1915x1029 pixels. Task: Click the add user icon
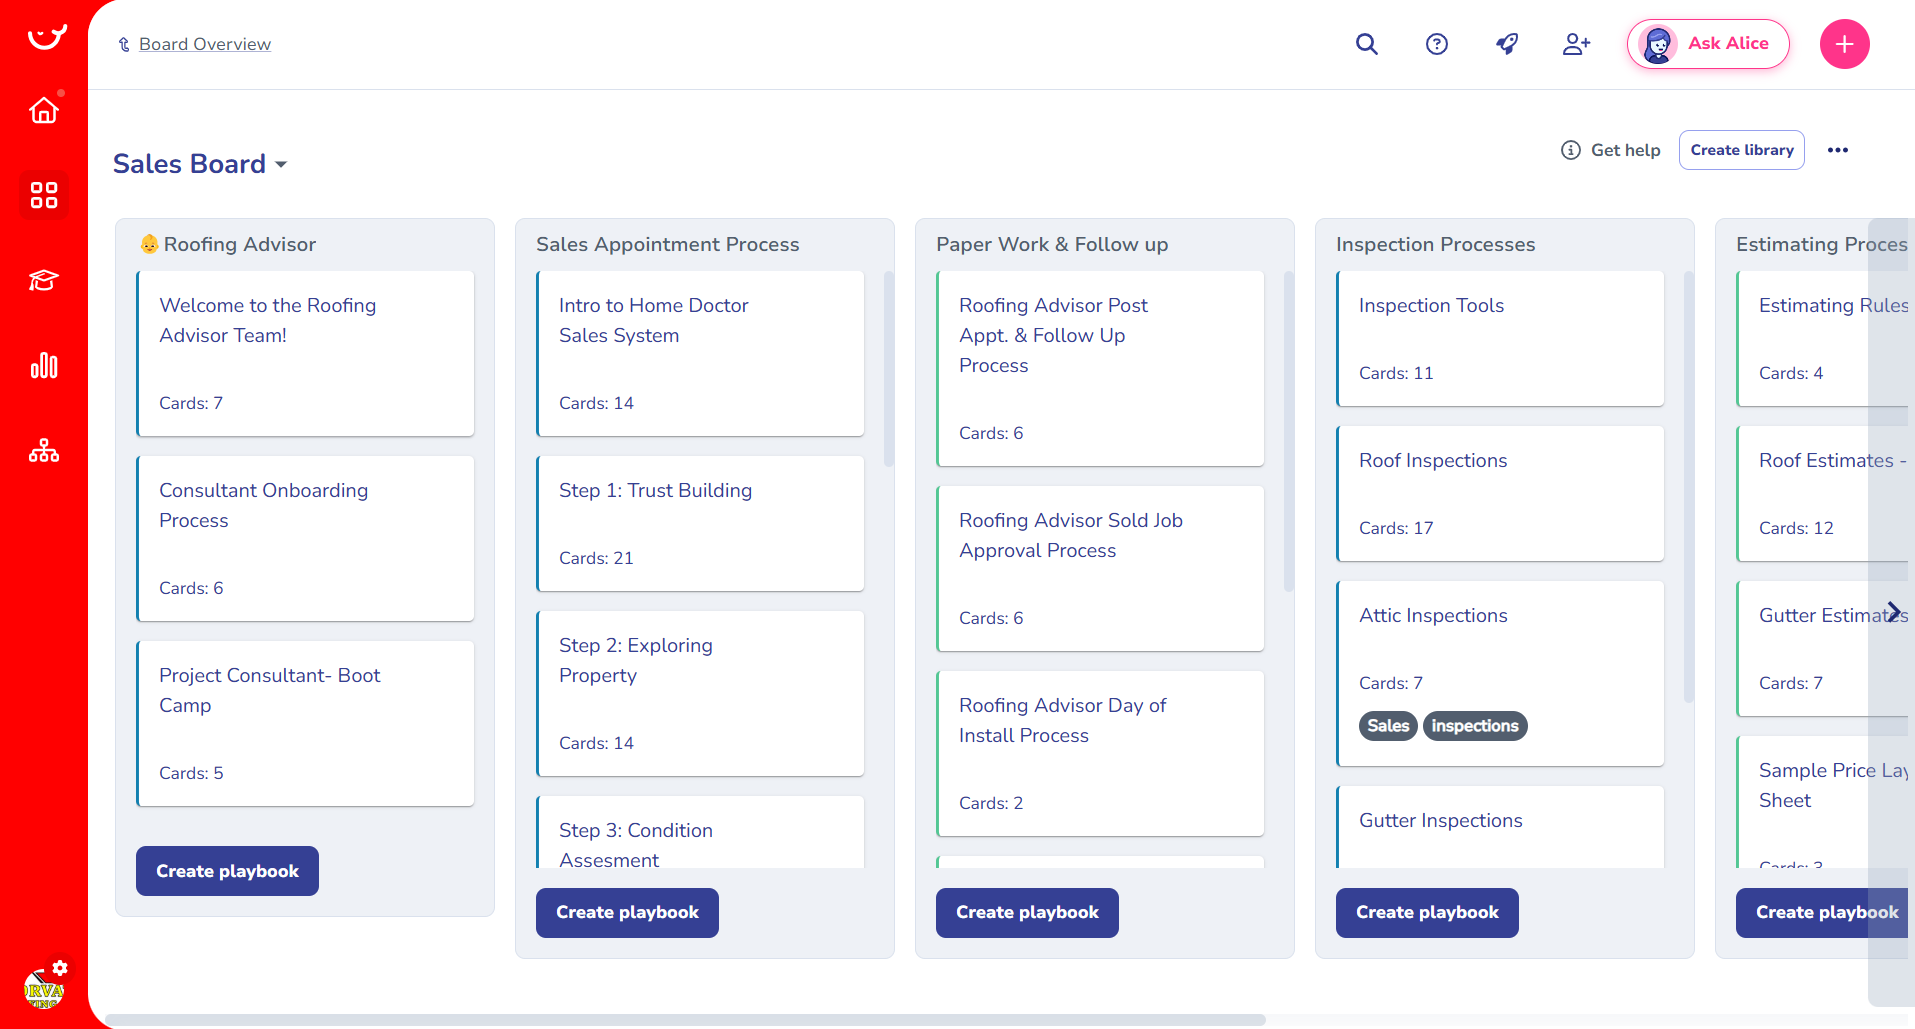1576,44
